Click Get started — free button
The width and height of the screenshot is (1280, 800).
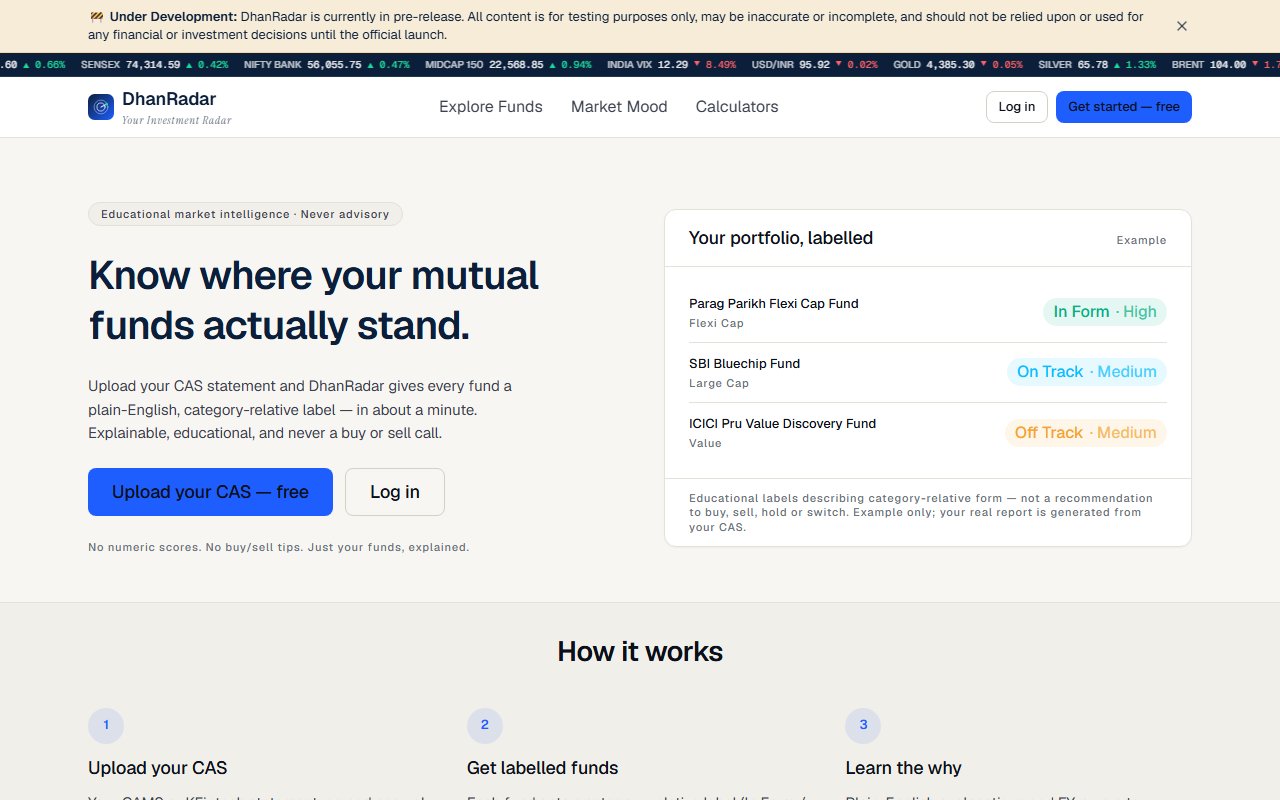(1124, 107)
